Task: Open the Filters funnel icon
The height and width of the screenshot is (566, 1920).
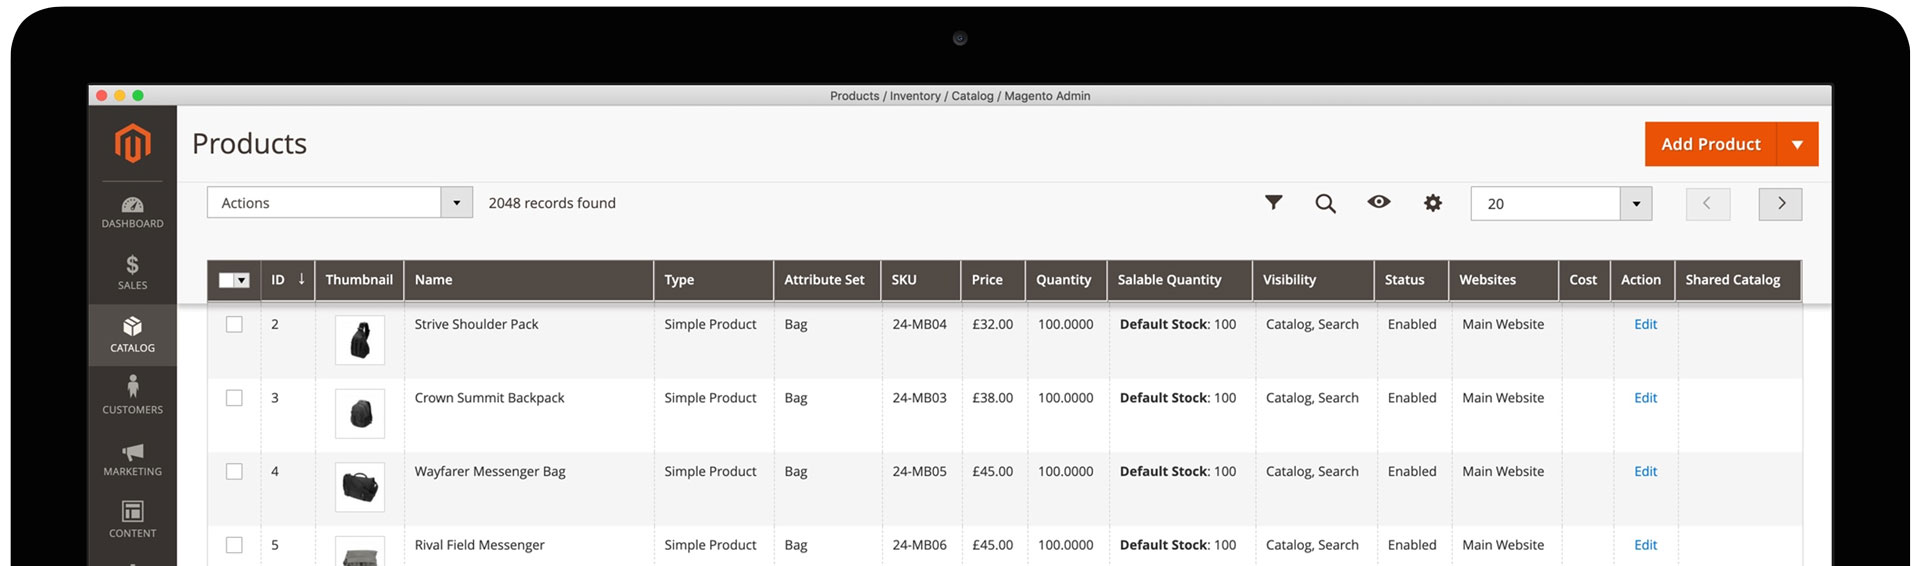Action: (1273, 203)
